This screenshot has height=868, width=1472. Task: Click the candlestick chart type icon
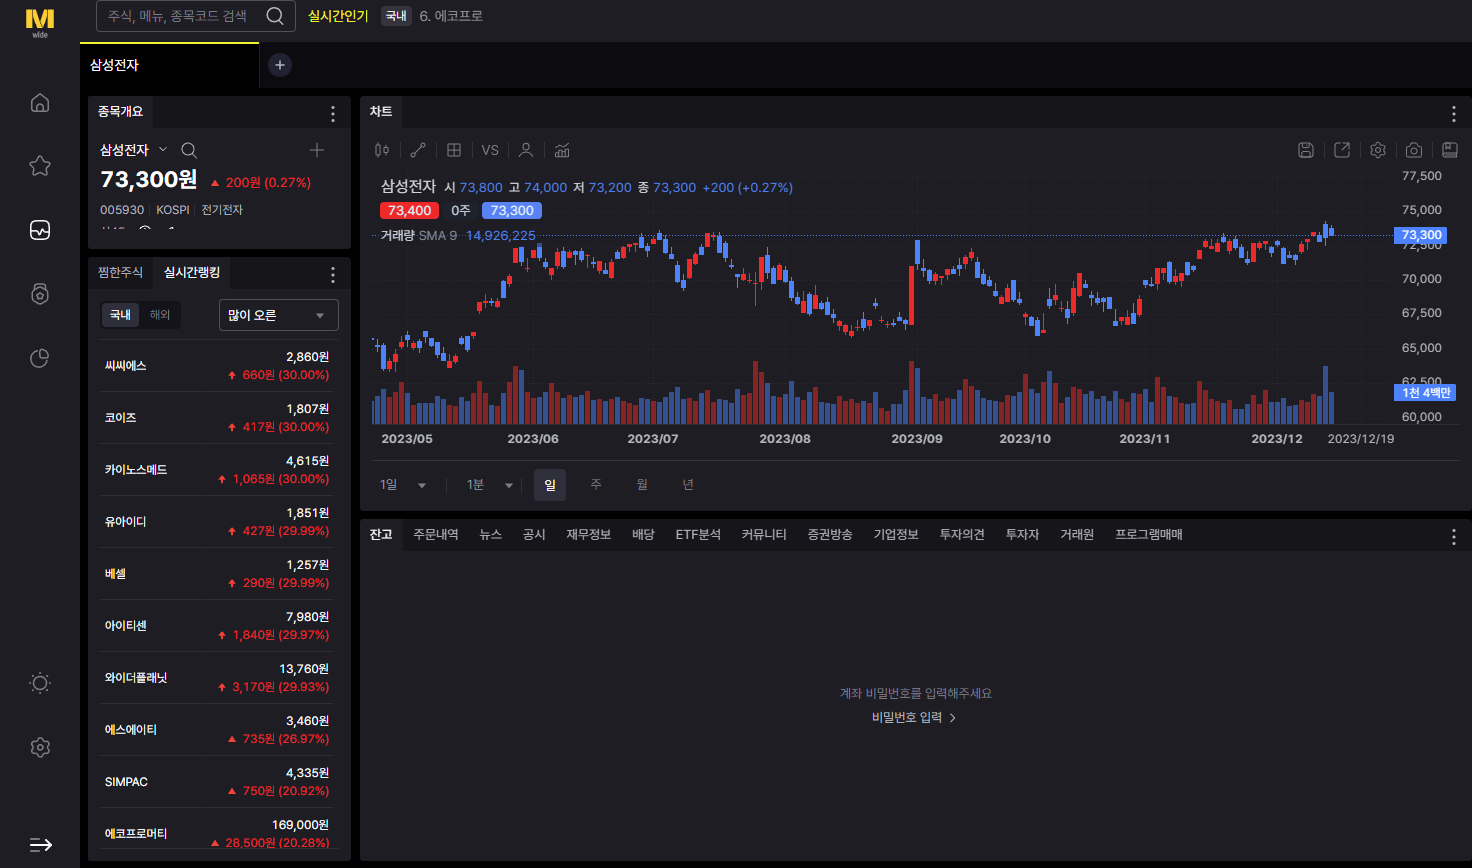click(382, 150)
